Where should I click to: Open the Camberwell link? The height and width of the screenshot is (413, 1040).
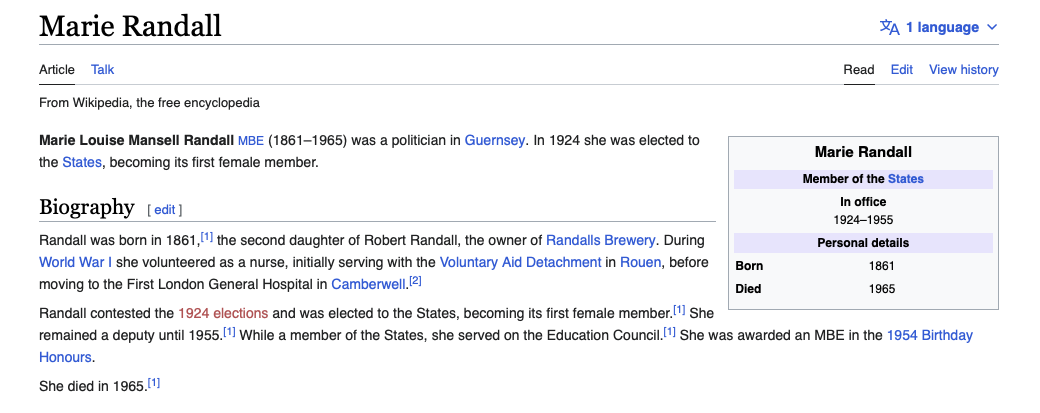click(x=368, y=284)
